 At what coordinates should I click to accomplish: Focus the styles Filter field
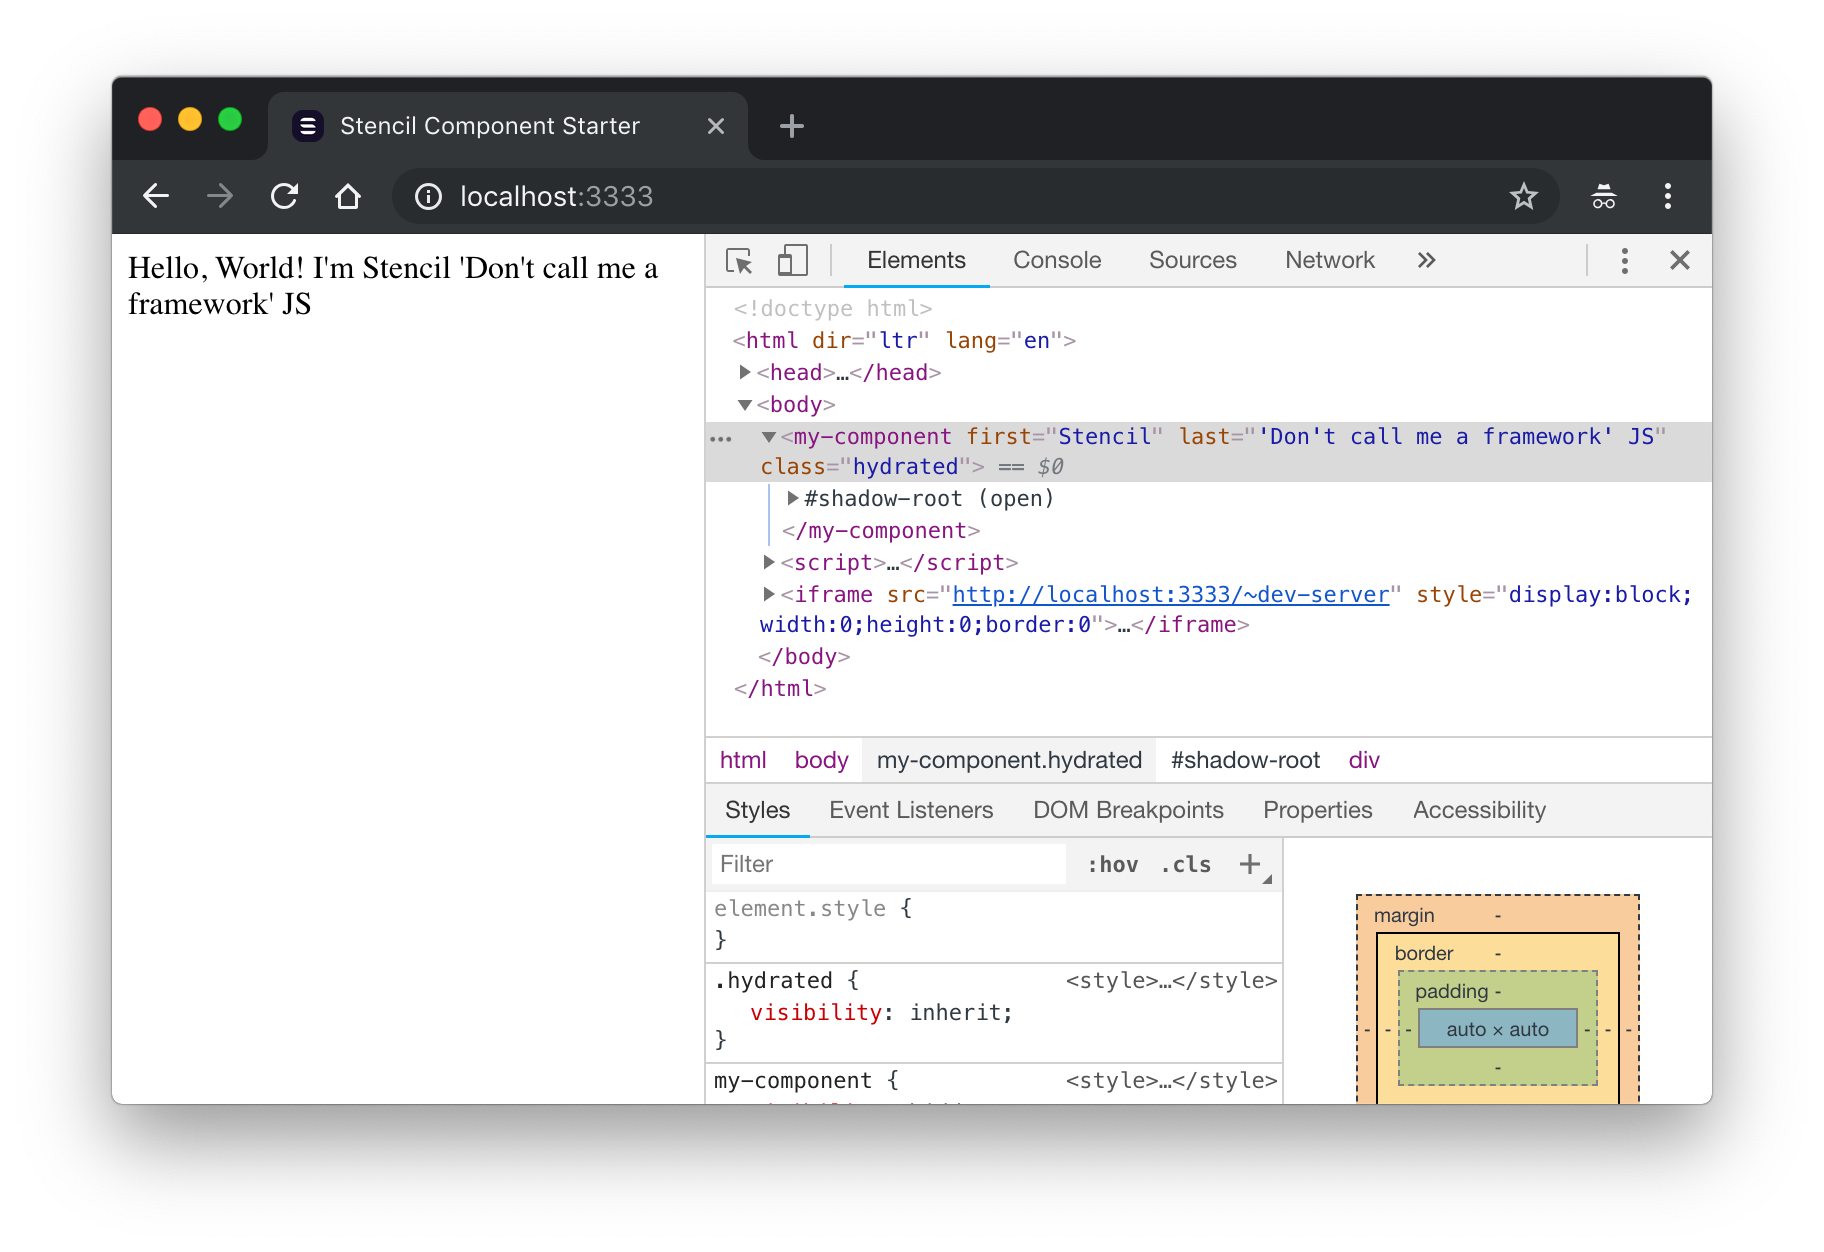click(x=888, y=864)
